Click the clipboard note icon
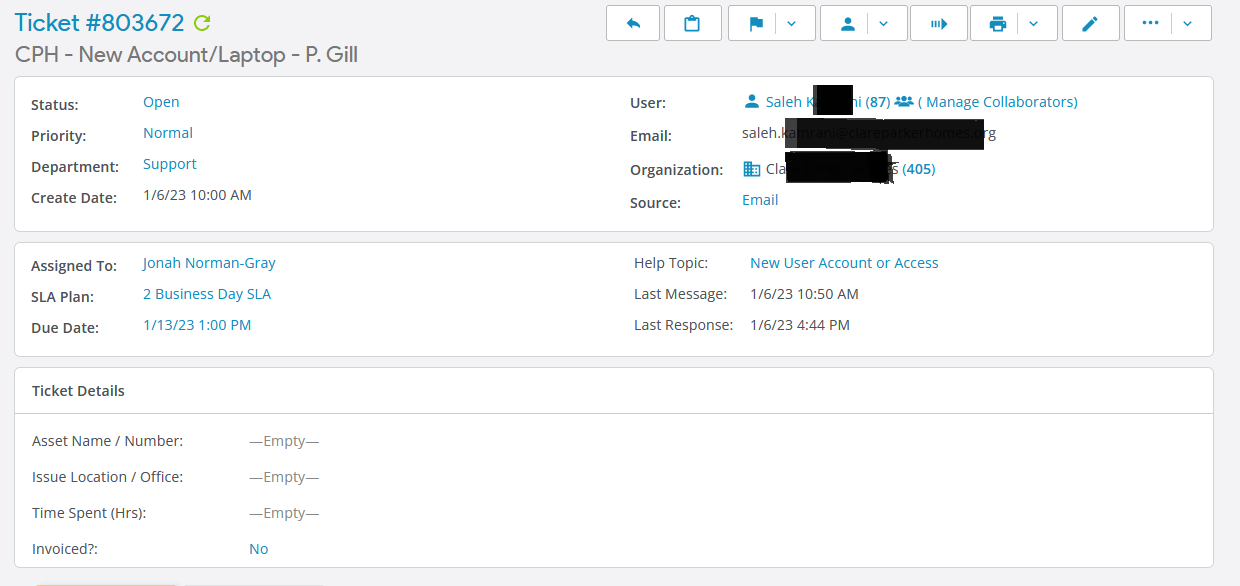1240x586 pixels. point(692,24)
